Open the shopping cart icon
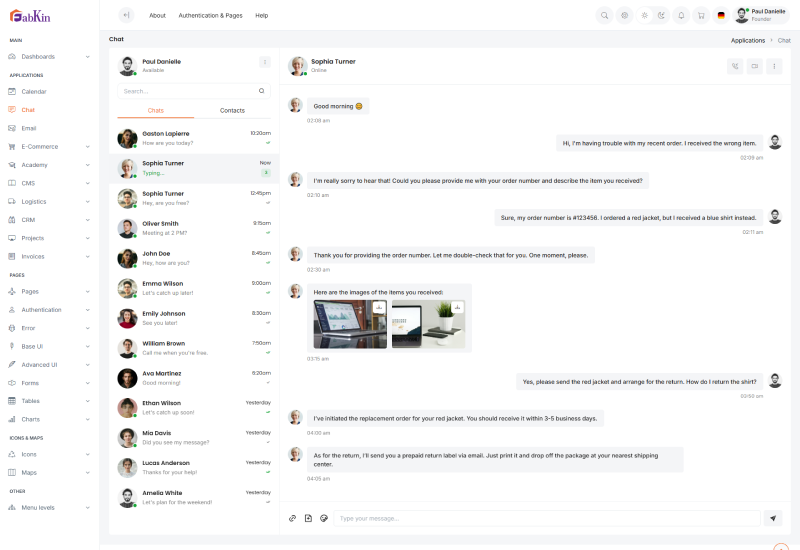Image resolution: width=800 pixels, height=550 pixels. point(700,15)
